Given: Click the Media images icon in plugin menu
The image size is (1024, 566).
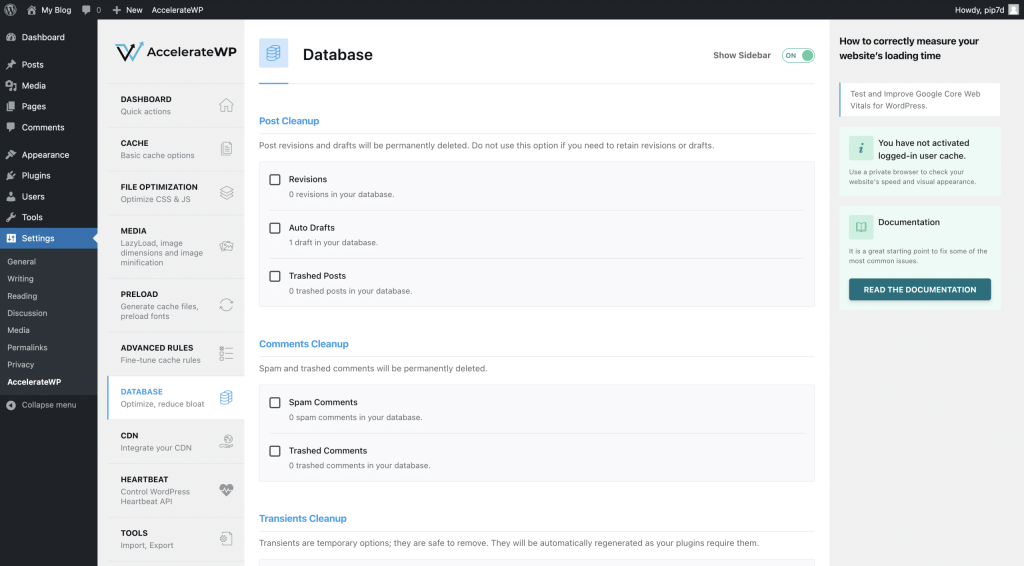Looking at the screenshot, I should tap(226, 246).
